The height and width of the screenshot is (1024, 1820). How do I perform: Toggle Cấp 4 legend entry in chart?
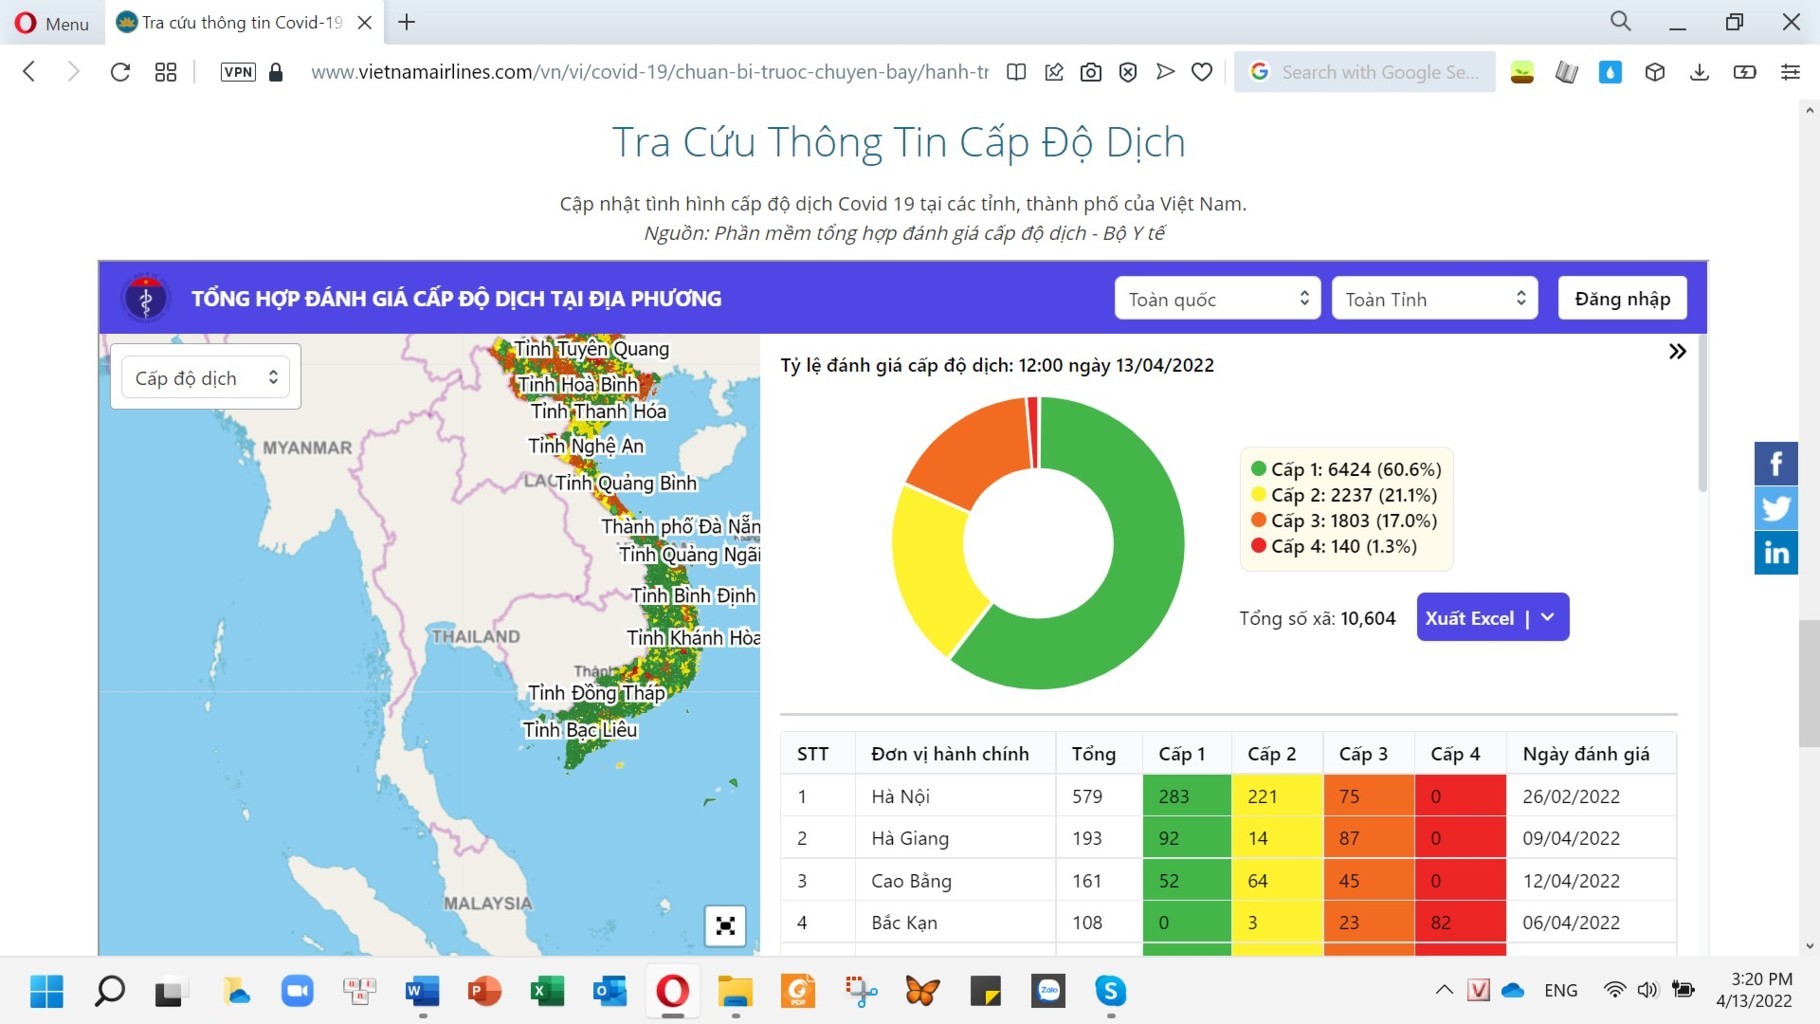pyautogui.click(x=1333, y=546)
